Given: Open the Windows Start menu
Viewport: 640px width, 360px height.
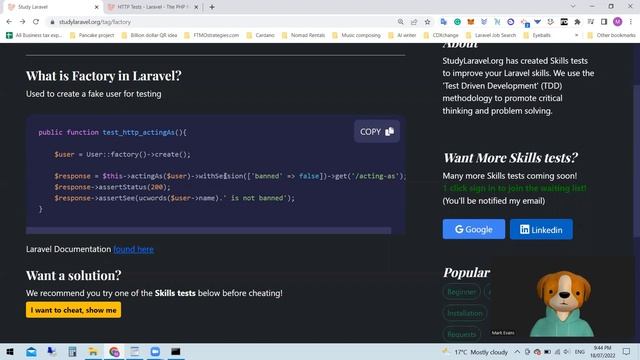Looking at the screenshot, I should click(x=10, y=351).
